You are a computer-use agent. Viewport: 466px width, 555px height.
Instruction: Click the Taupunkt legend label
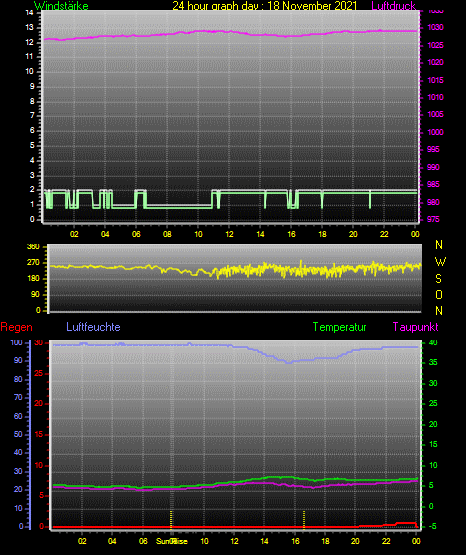pyautogui.click(x=415, y=327)
